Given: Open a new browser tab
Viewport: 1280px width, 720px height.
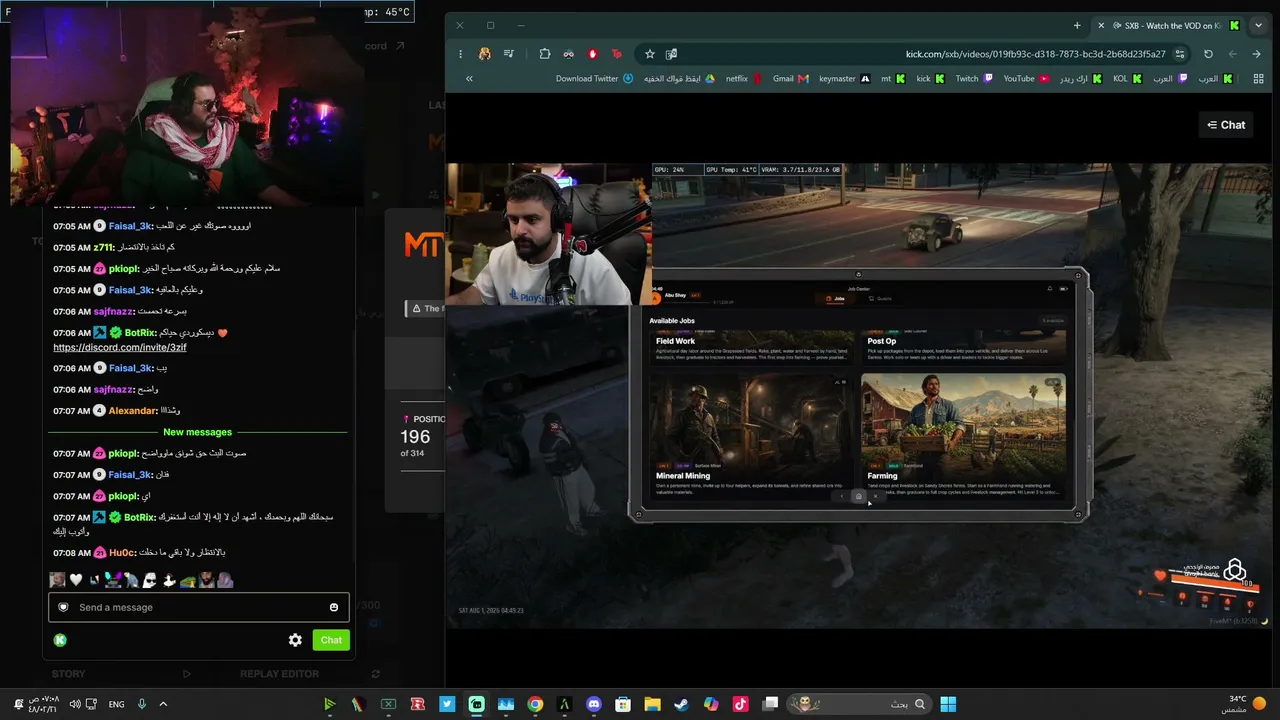Looking at the screenshot, I should (1077, 26).
